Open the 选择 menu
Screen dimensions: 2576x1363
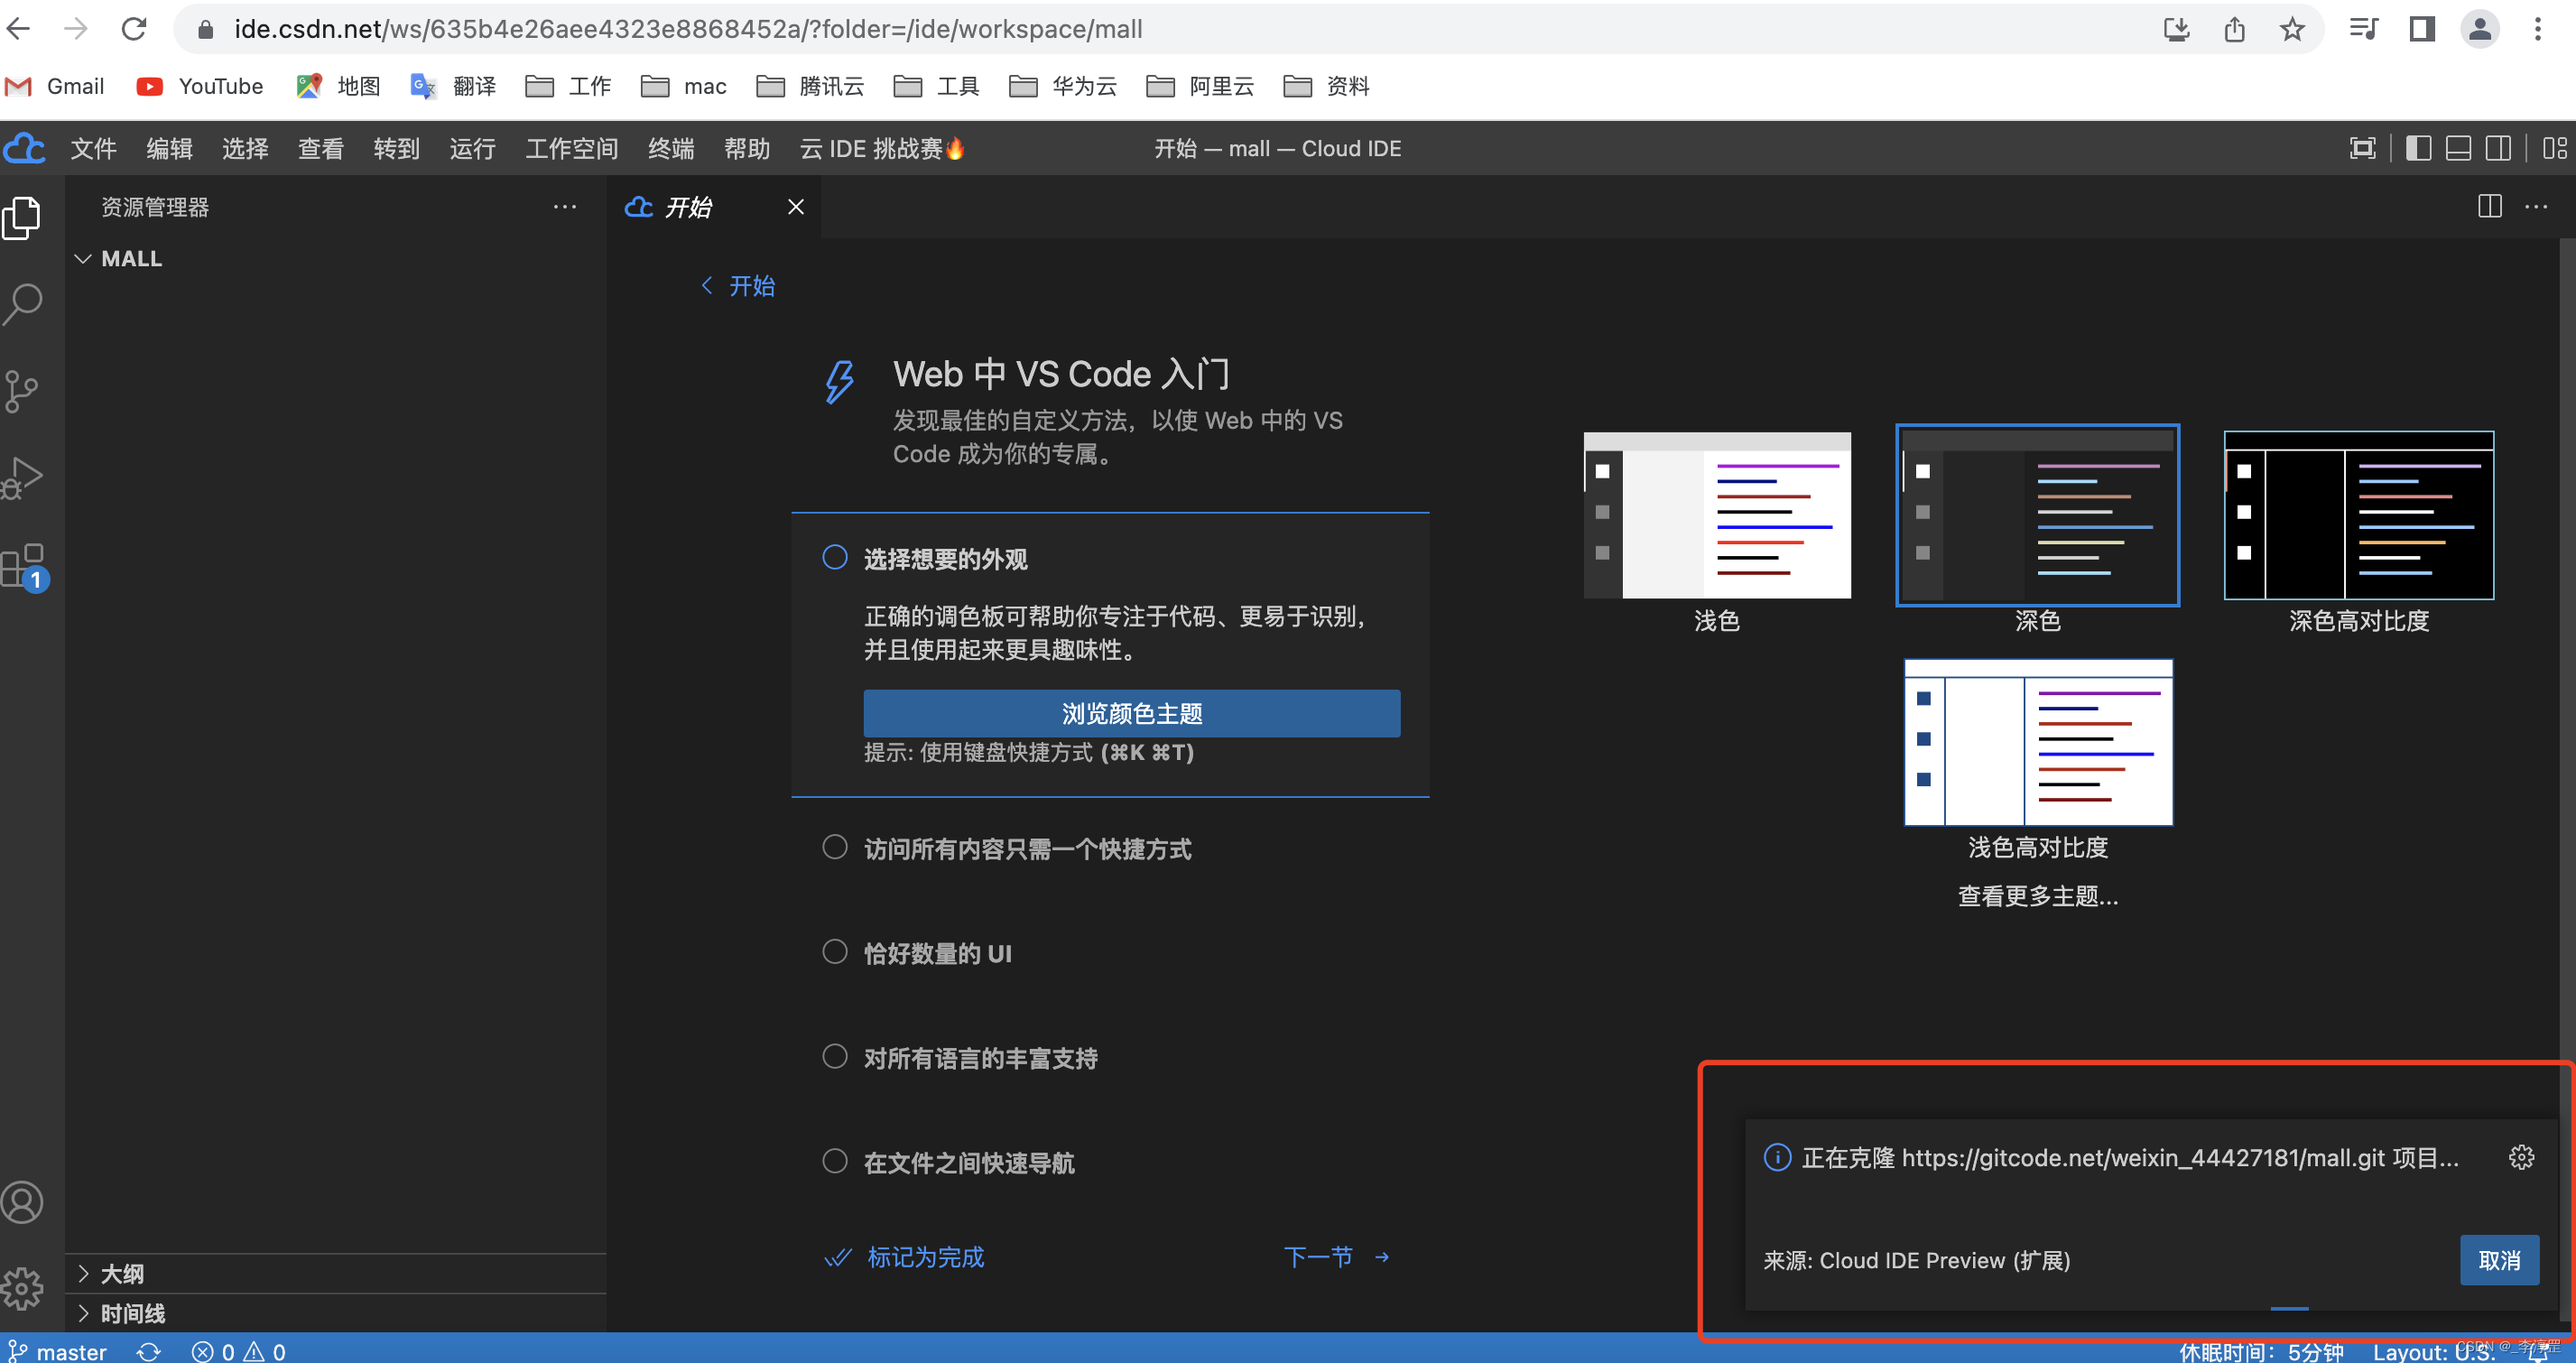(245, 149)
